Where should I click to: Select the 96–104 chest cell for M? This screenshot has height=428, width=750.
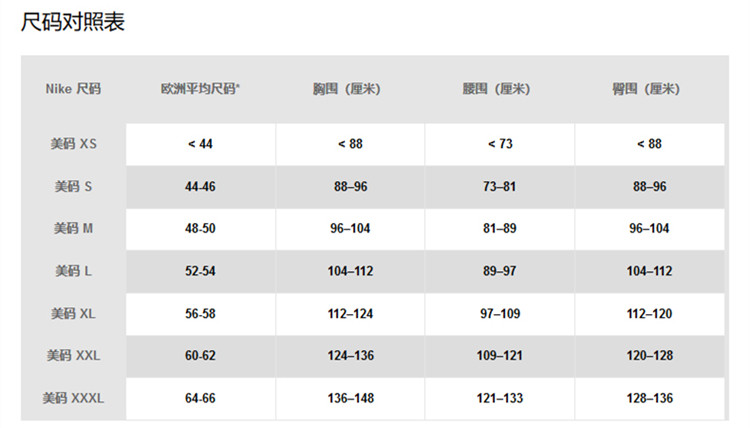(350, 229)
